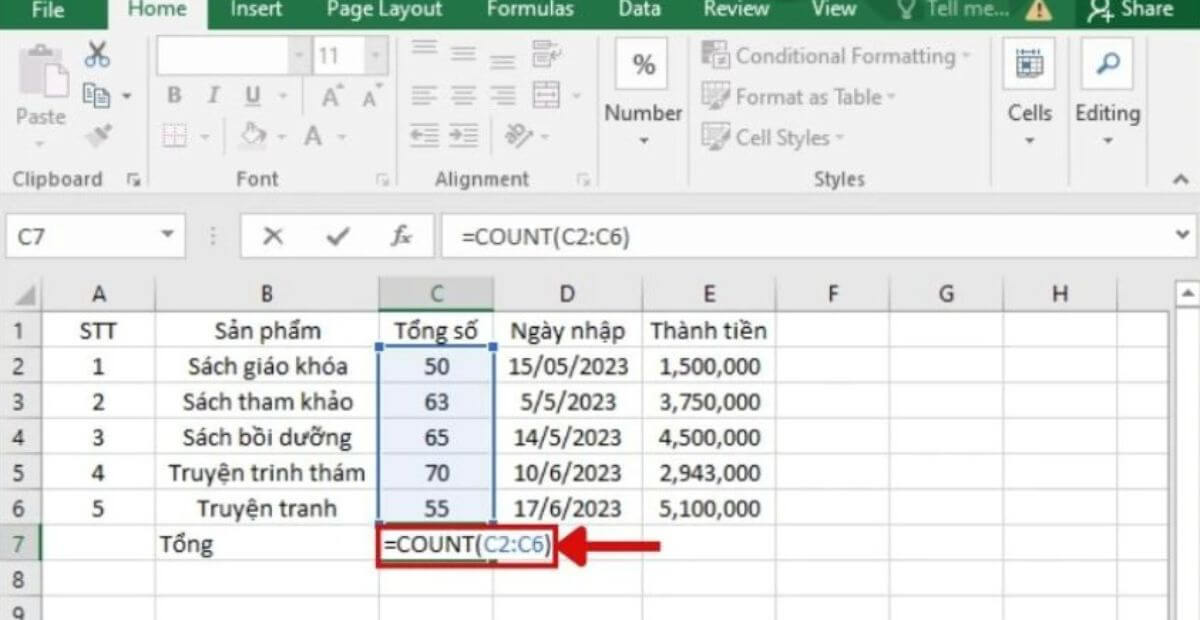1200x620 pixels.
Task: Switch to the Review tab
Action: point(735,10)
